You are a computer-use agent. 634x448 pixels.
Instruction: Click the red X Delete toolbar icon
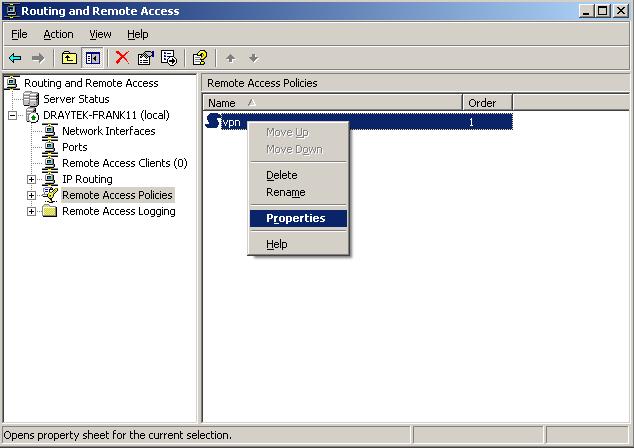(122, 57)
